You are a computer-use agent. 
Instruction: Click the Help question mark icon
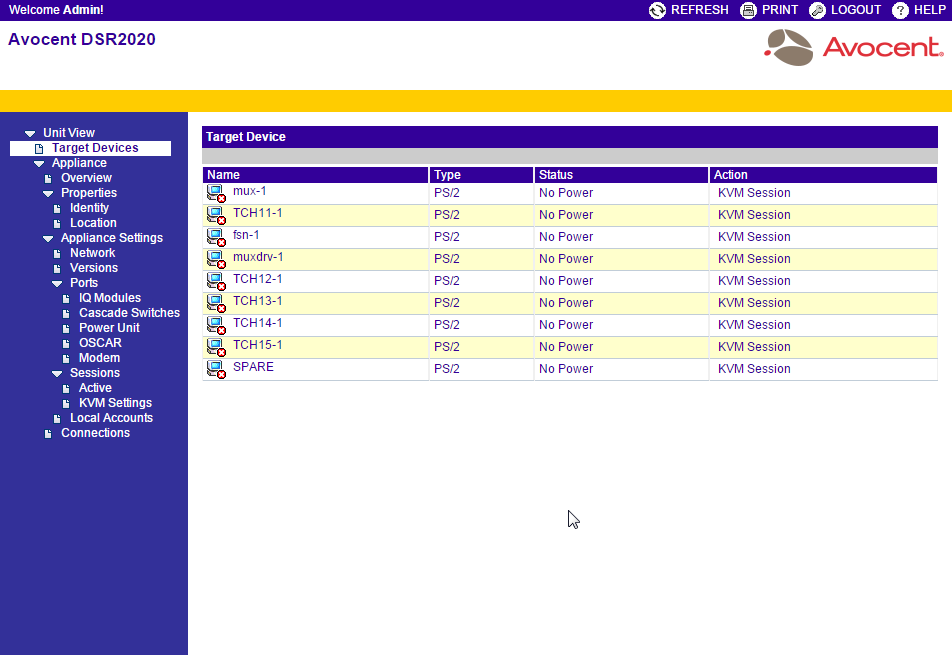tap(900, 10)
